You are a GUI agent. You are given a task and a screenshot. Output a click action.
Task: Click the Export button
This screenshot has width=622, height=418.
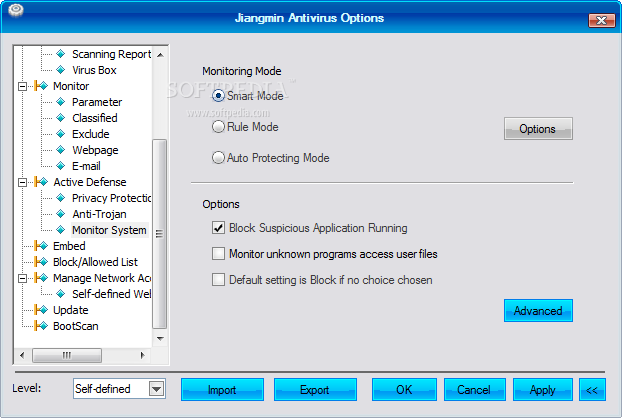[315, 389]
